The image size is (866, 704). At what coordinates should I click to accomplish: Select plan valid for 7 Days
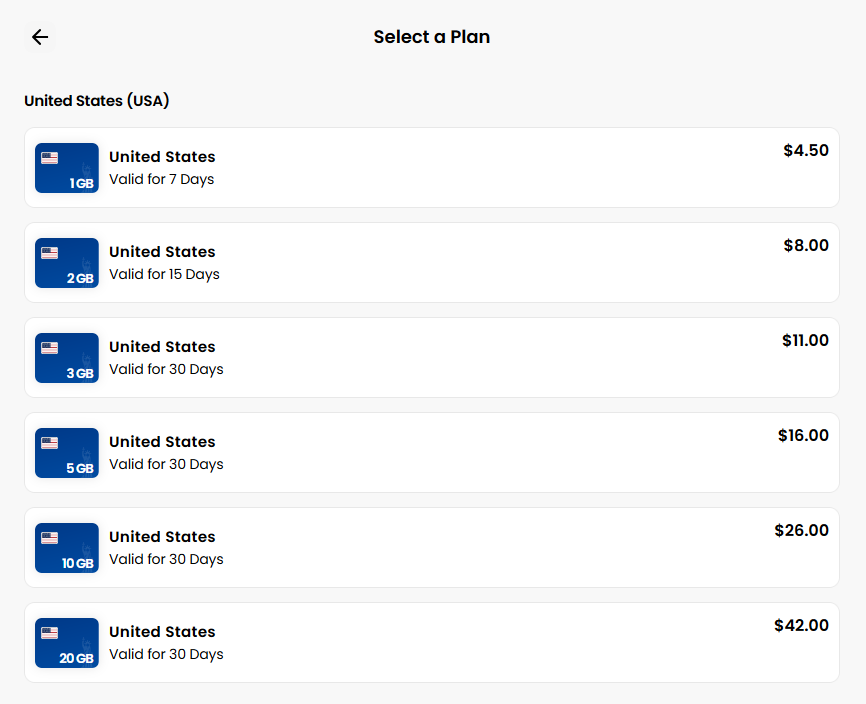pos(161,180)
